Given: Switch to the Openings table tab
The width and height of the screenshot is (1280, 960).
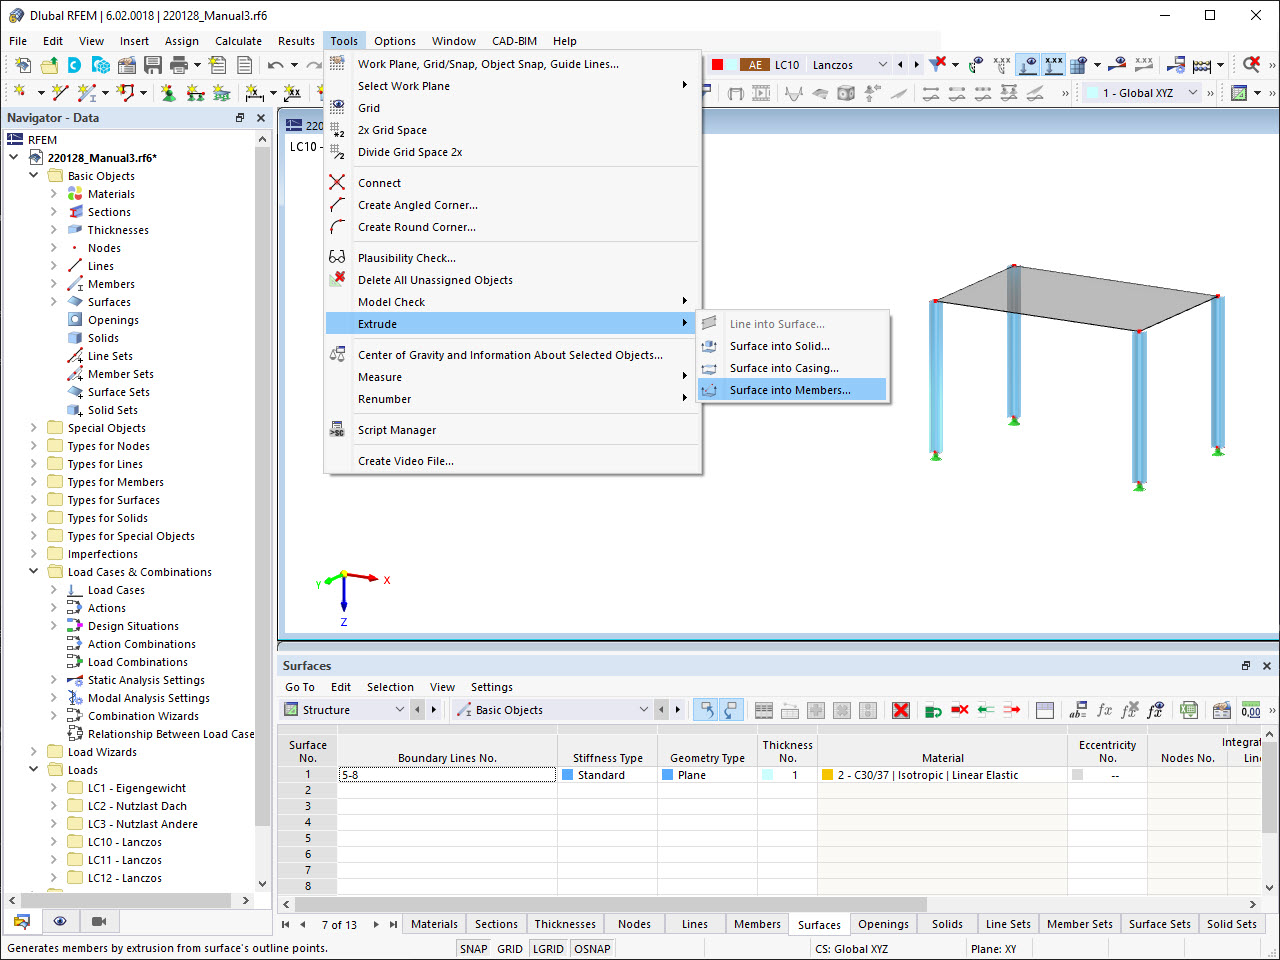Looking at the screenshot, I should point(883,924).
